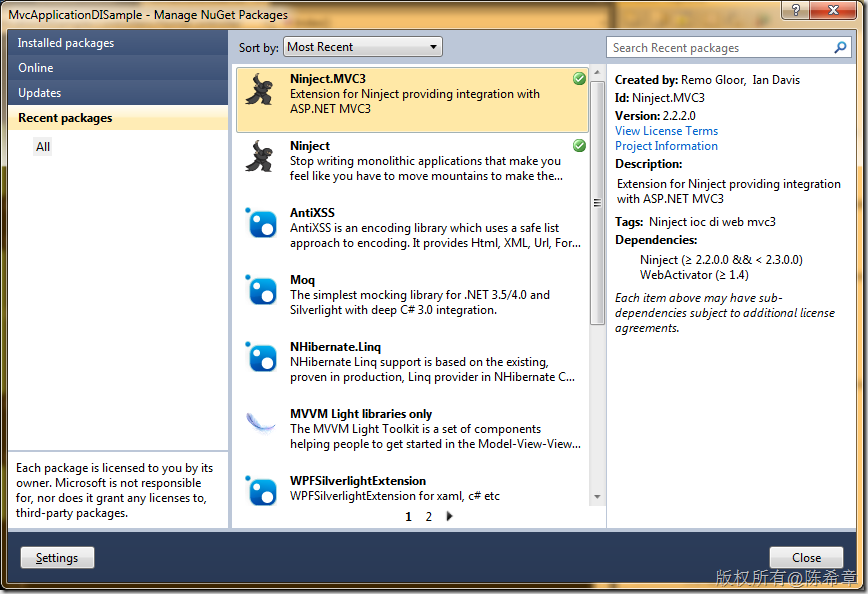The width and height of the screenshot is (868, 594).
Task: Click the help question mark button
Action: 795,10
